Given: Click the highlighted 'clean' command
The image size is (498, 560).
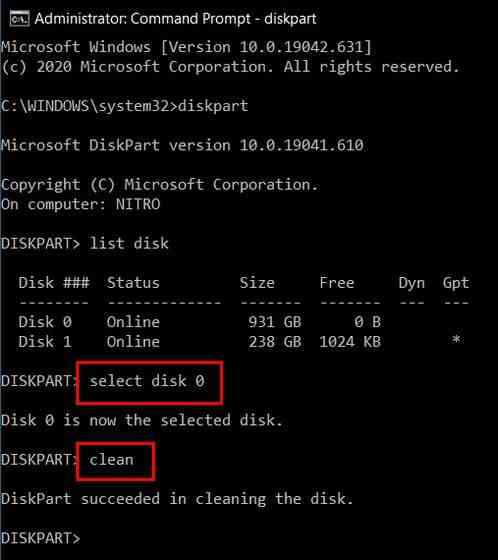Looking at the screenshot, I should pos(111,460).
